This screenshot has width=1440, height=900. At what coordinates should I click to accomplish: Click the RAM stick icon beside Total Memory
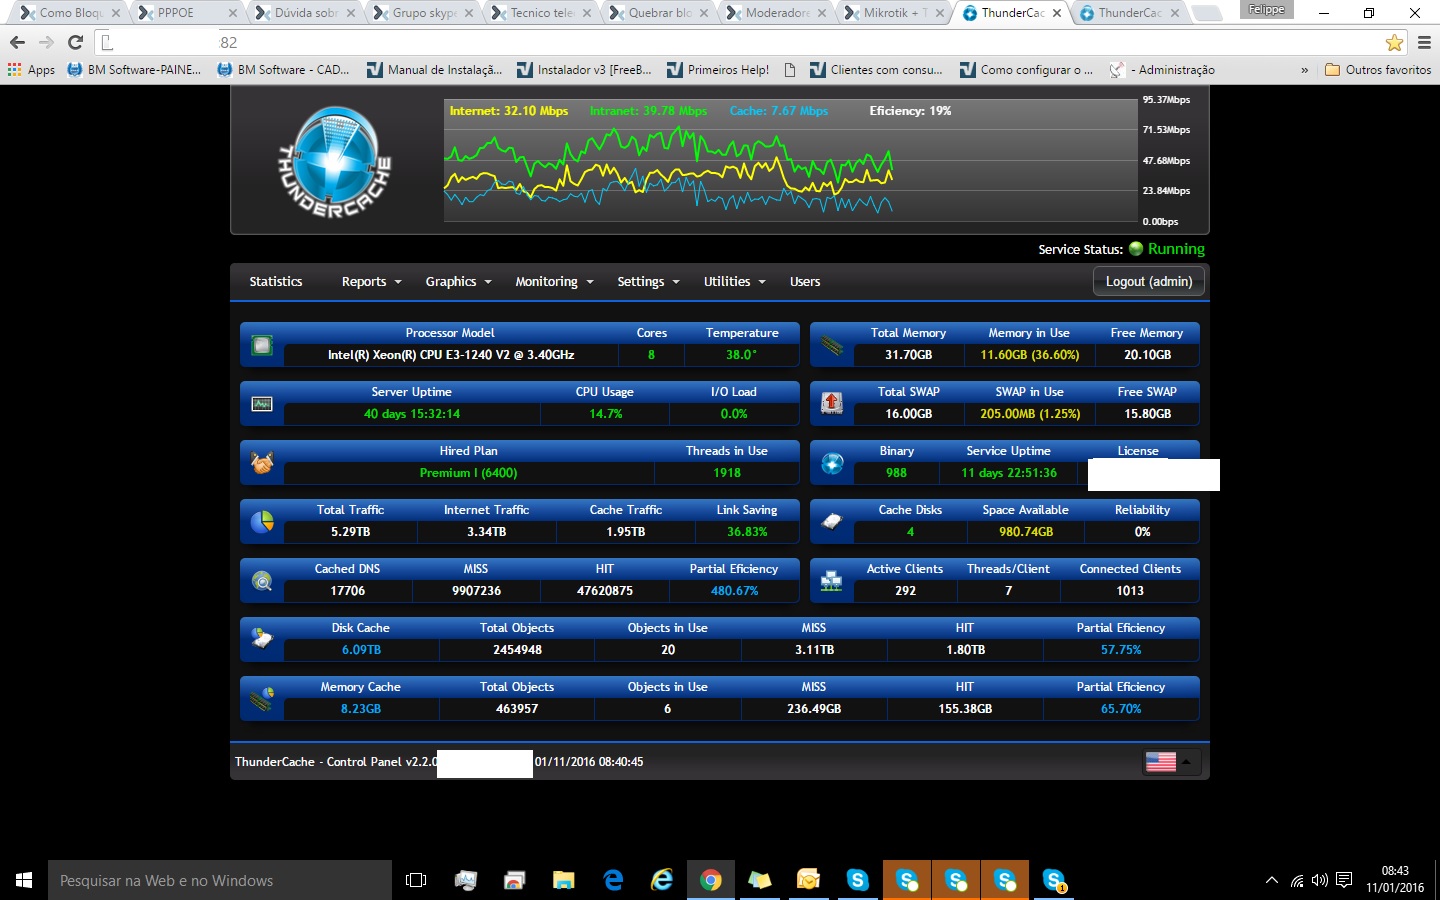tap(832, 346)
